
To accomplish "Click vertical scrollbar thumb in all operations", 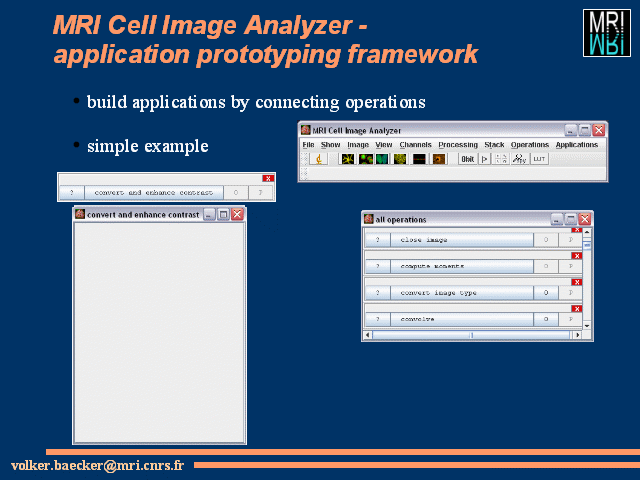I will pos(587,245).
